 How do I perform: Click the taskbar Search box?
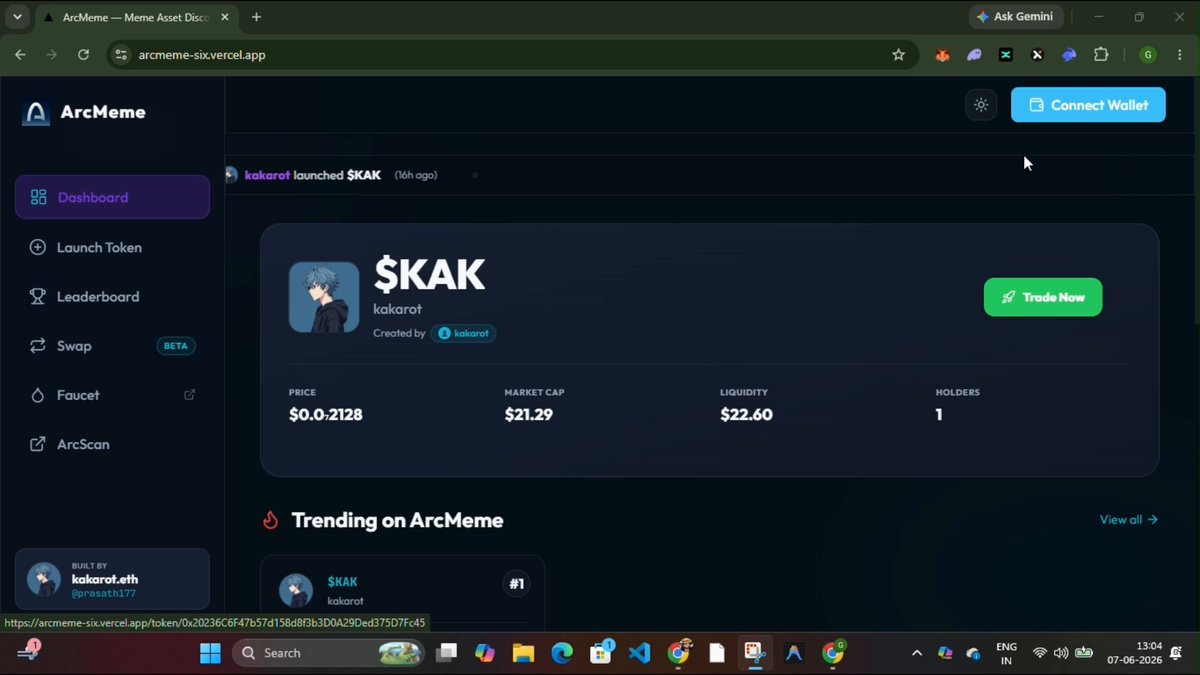point(328,653)
